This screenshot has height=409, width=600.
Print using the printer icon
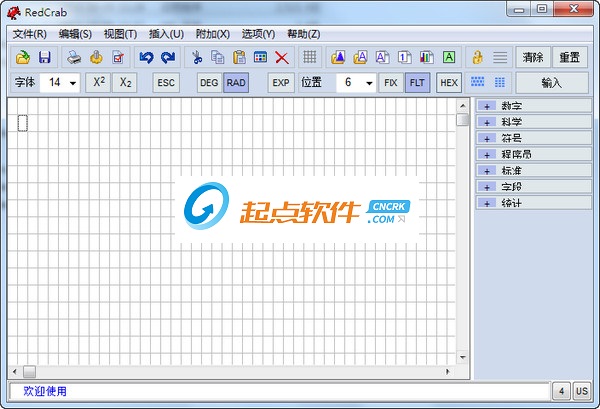[74, 57]
